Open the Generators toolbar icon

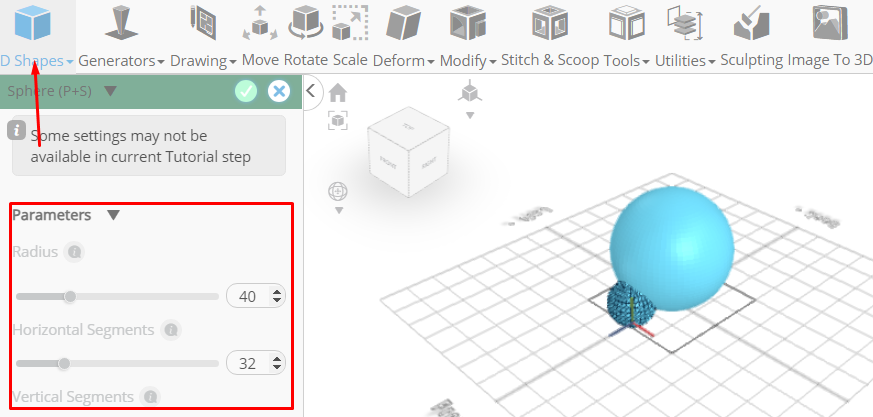(x=121, y=22)
